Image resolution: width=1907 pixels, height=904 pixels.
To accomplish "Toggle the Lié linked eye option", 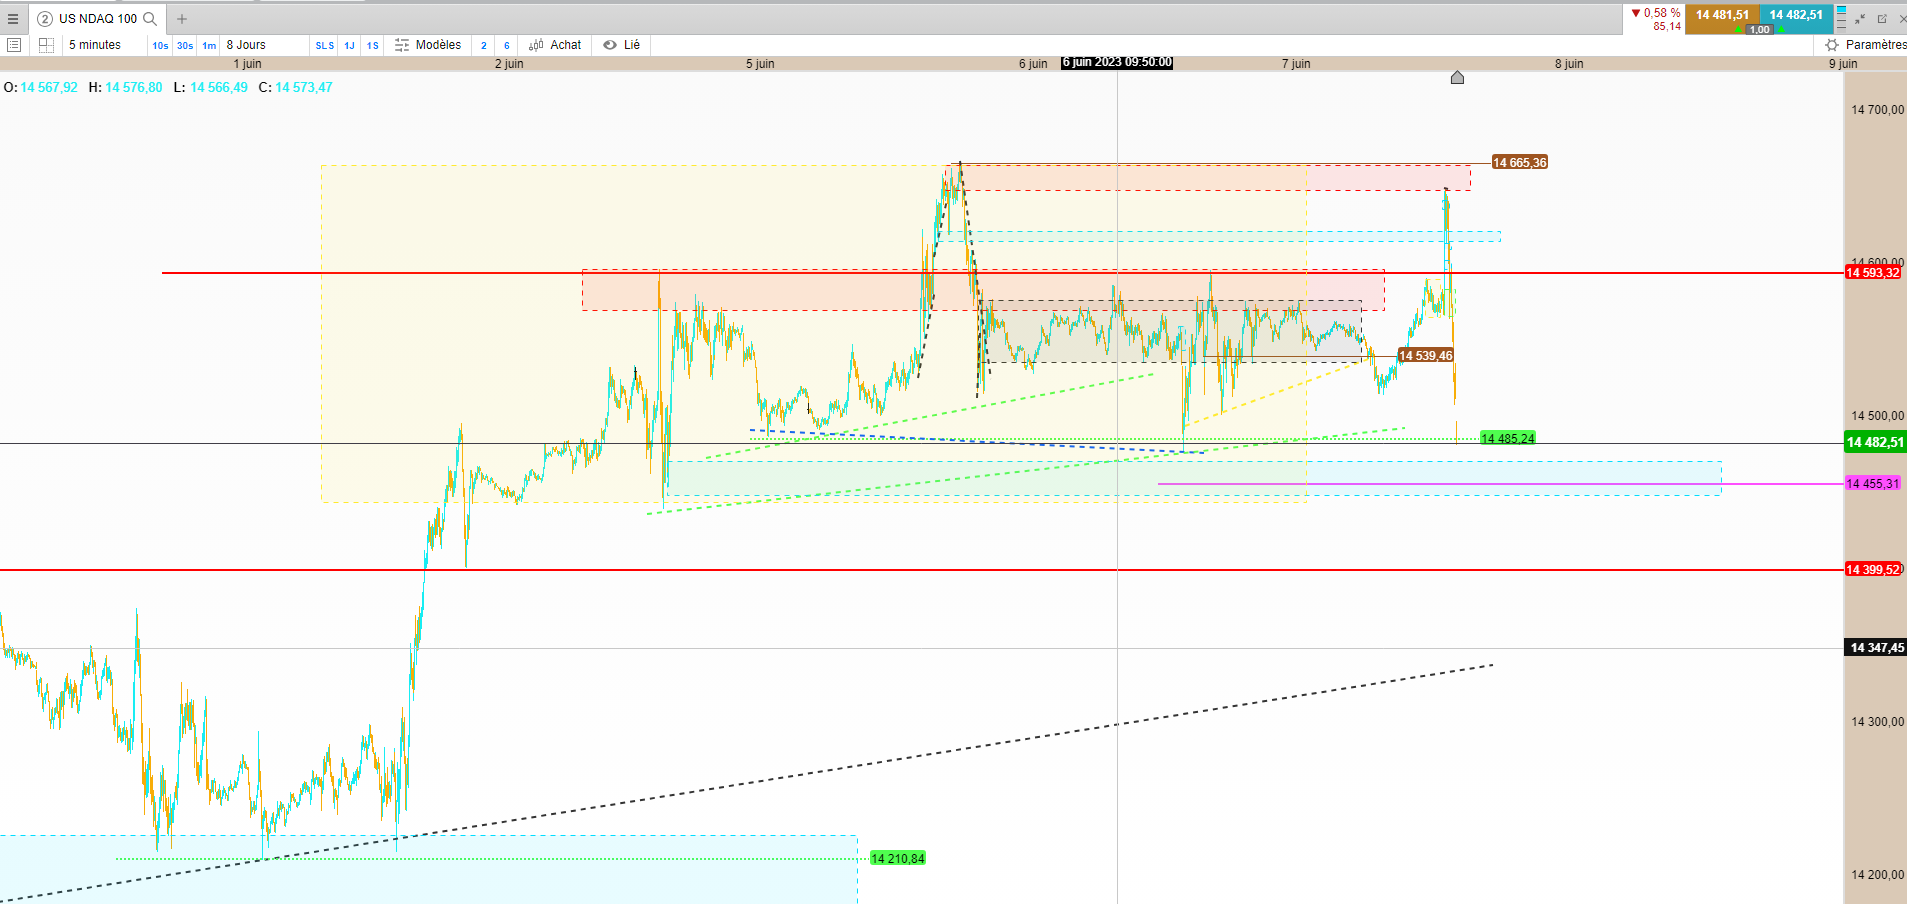I will (x=622, y=45).
